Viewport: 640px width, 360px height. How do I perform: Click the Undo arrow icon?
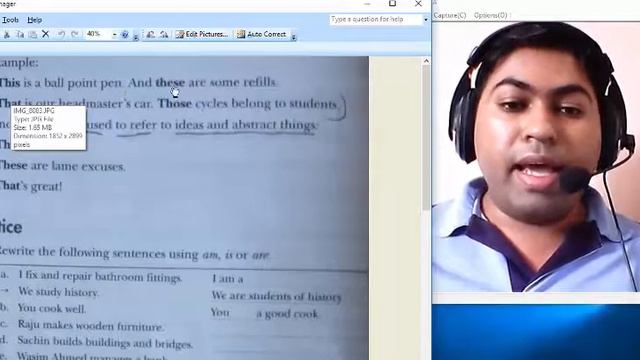click(61, 35)
